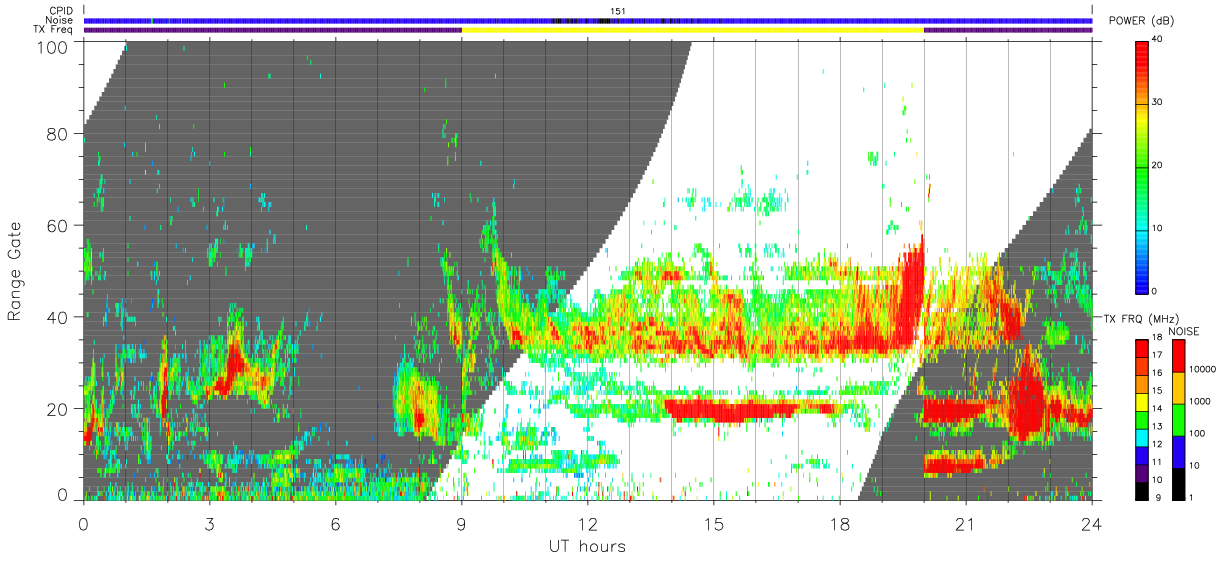Select the "Noise" strip label at top left
Image resolution: width=1228 pixels, height=567 pixels.
[61, 20]
